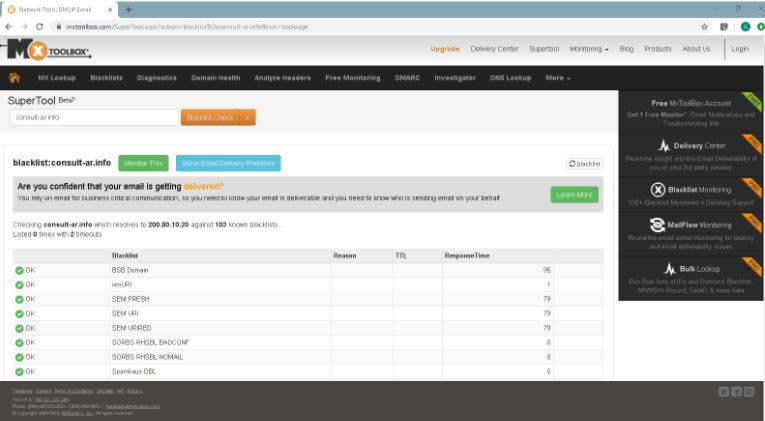Click the teal profile avatar icon
Viewport: 765px width, 421px height.
pyautogui.click(x=745, y=27)
